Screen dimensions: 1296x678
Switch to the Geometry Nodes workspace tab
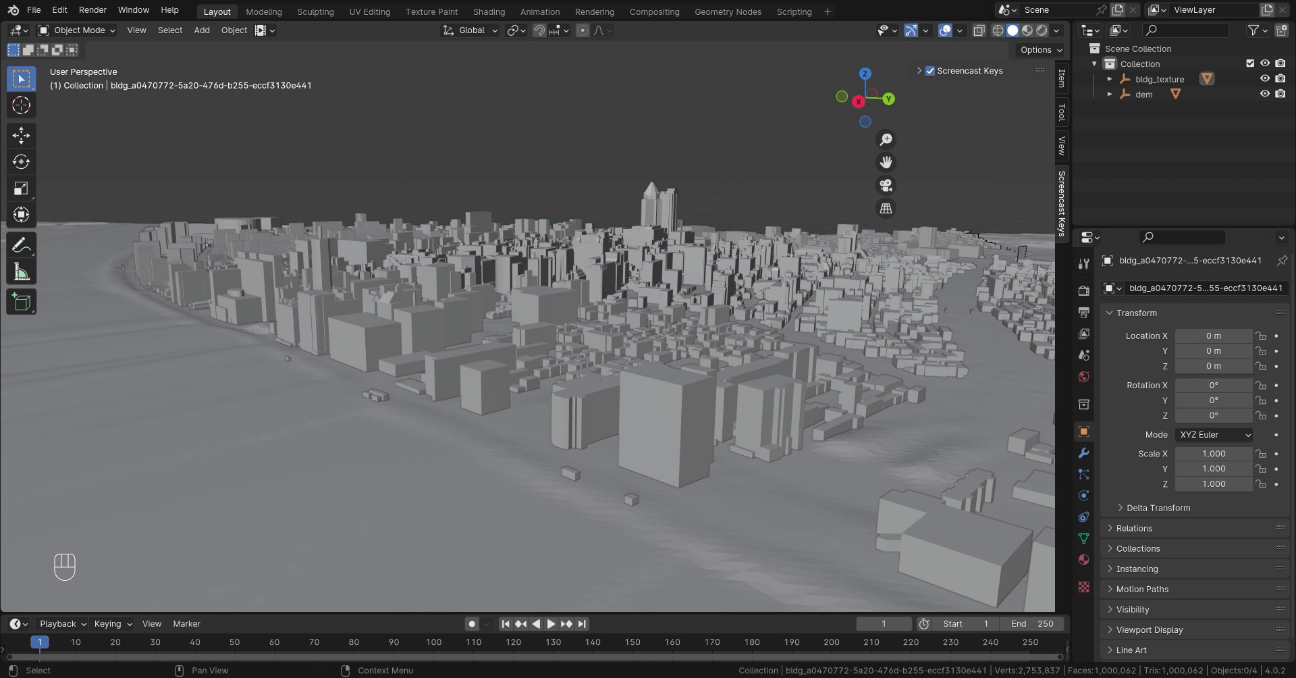[728, 12]
